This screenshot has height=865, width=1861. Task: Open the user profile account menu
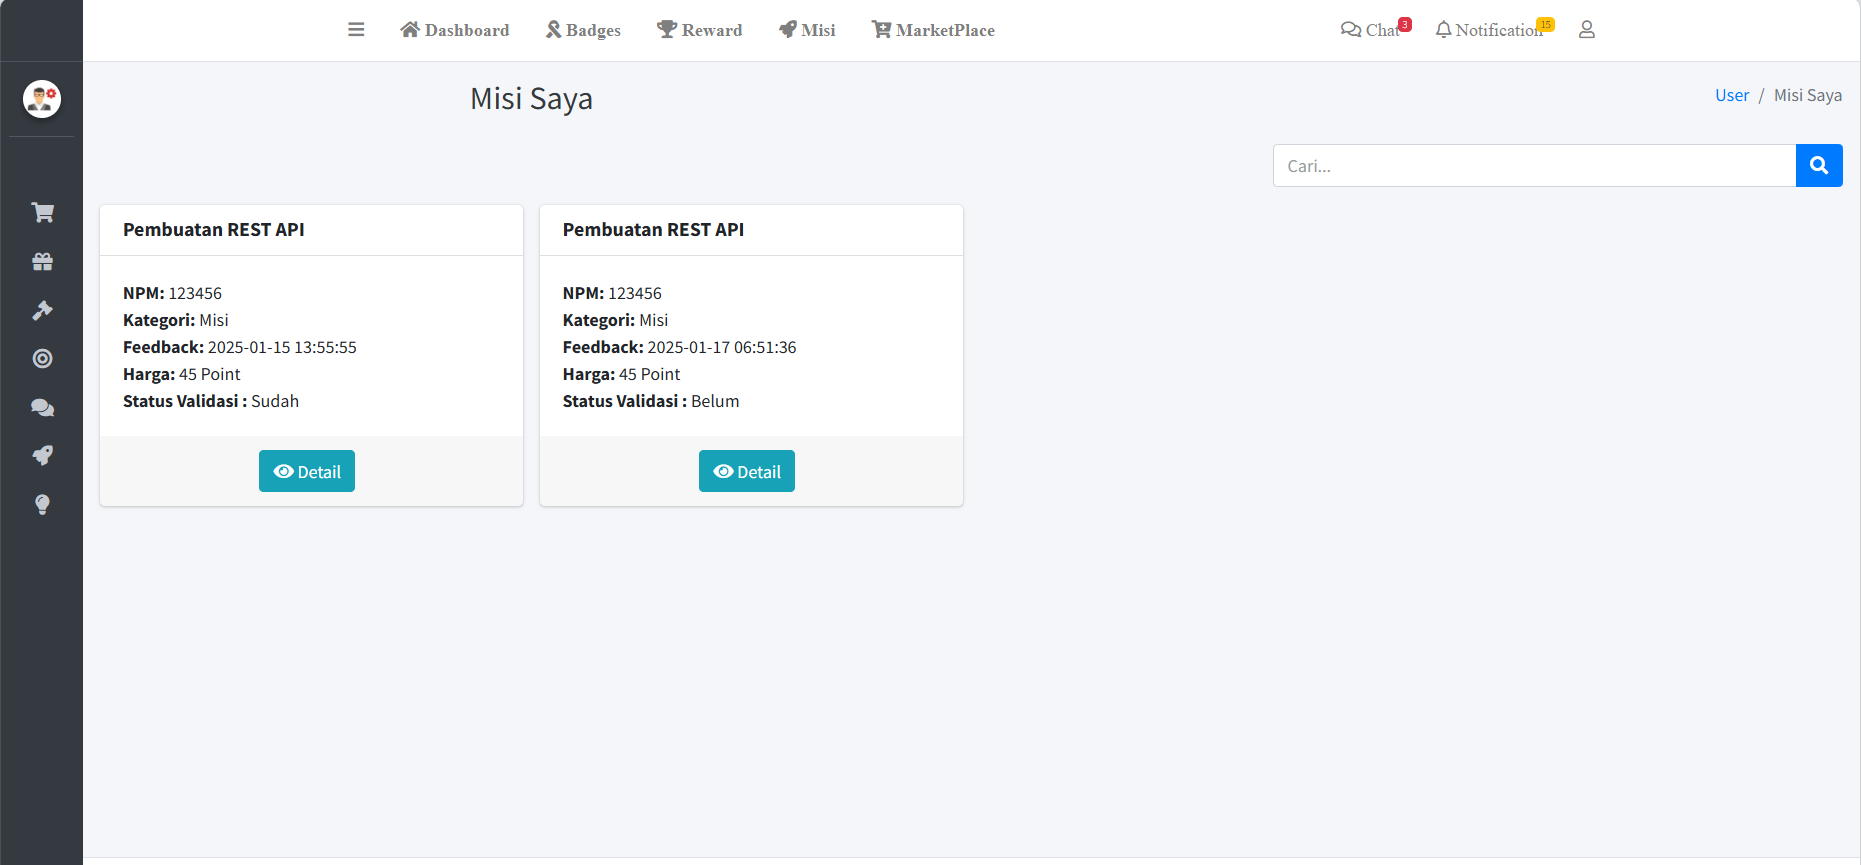tap(1586, 30)
